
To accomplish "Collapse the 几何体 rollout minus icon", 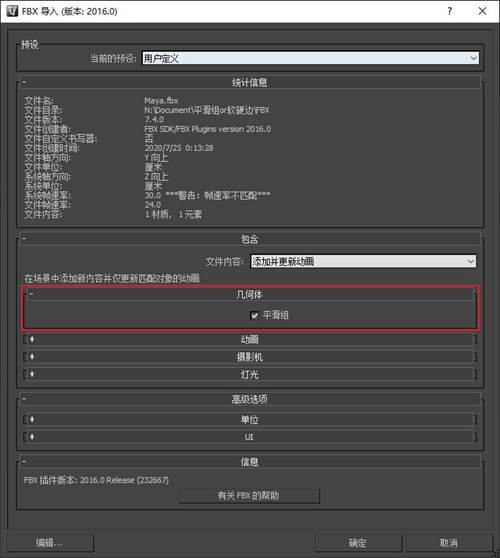I will point(31,294).
